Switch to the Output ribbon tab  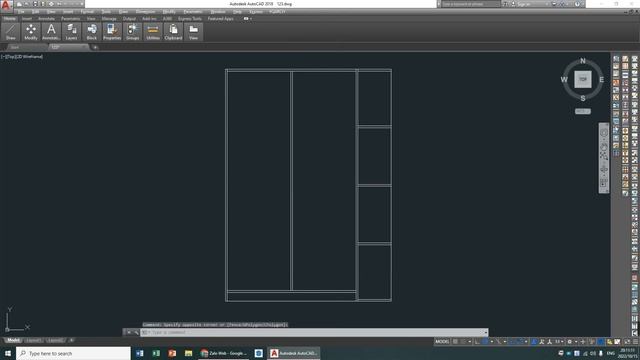(x=129, y=18)
